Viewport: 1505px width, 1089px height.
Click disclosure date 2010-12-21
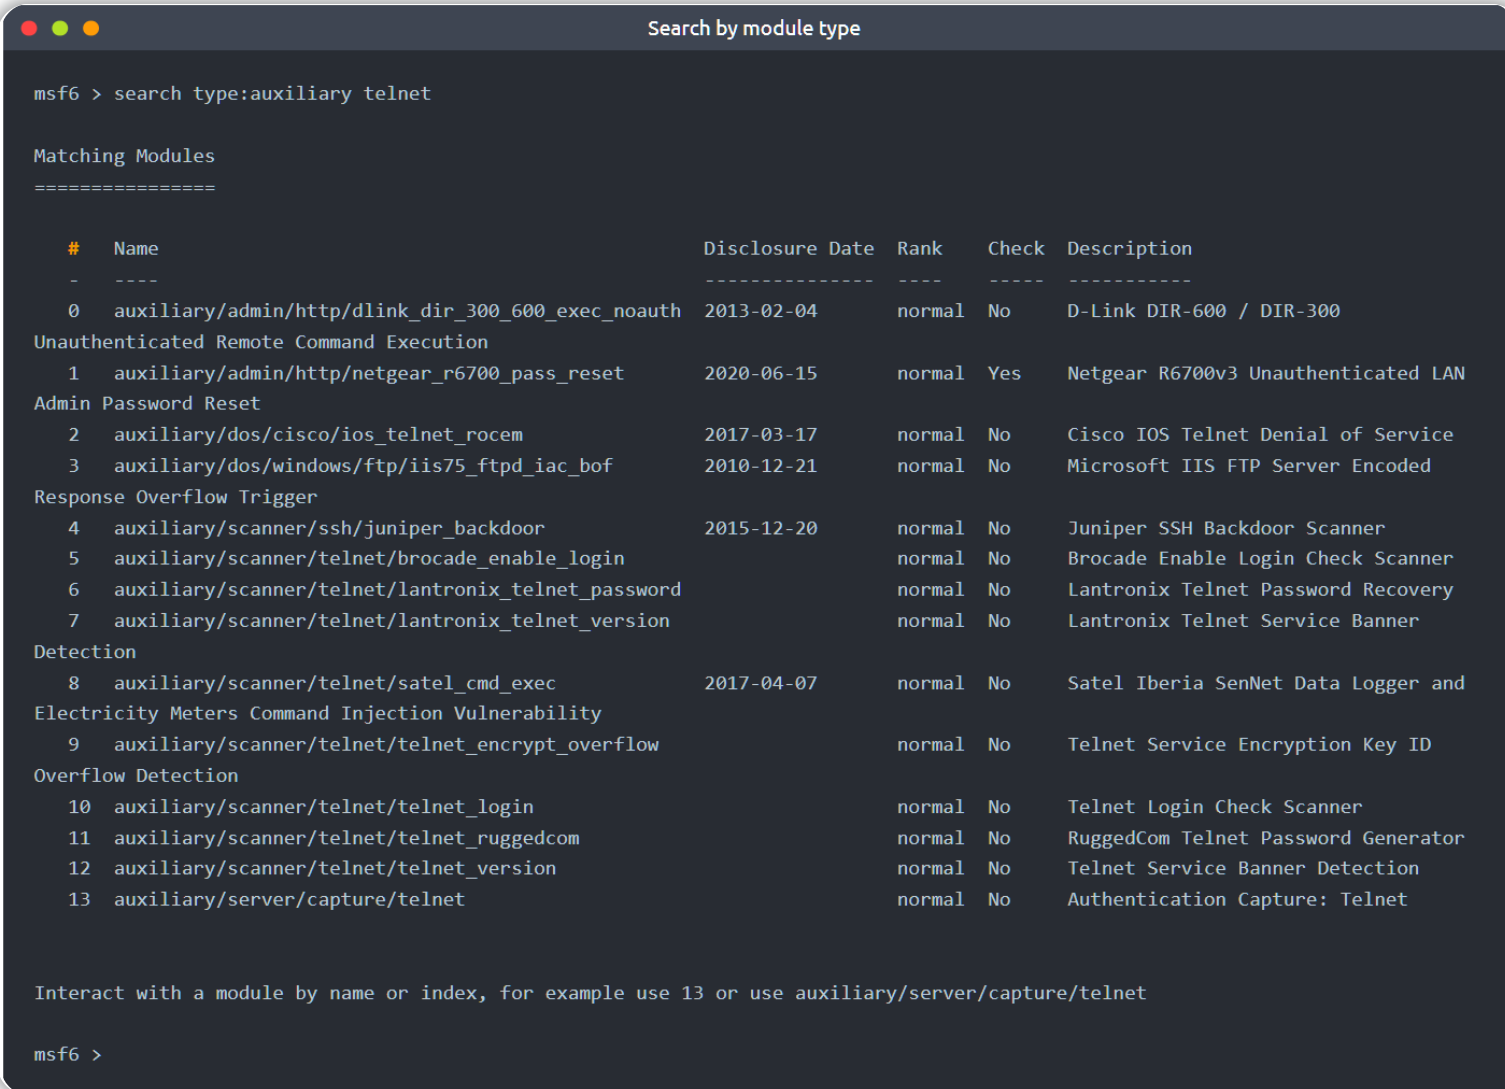click(x=760, y=466)
